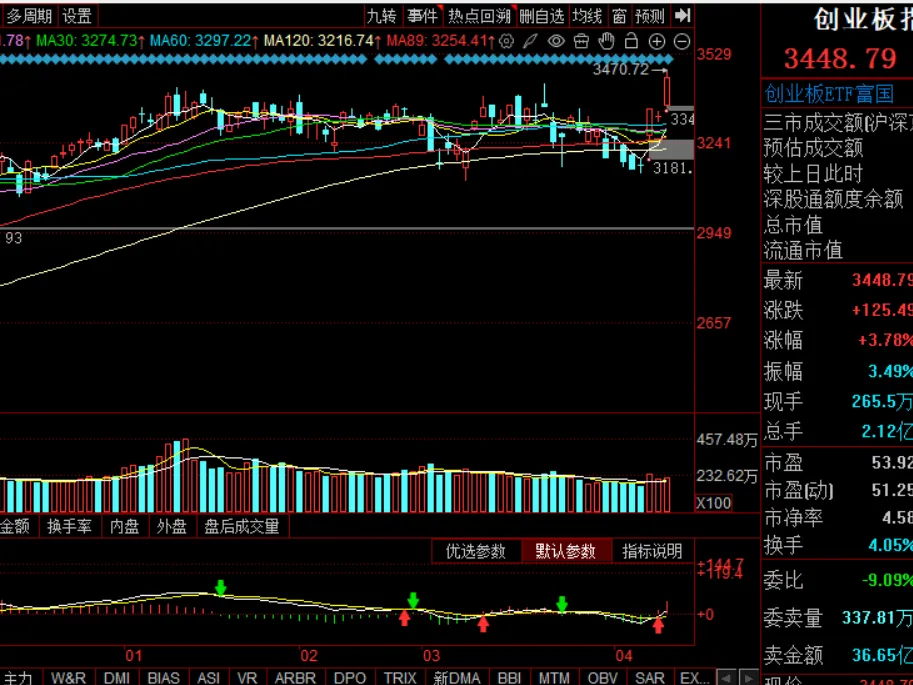Select the SAR indicator tab

coord(649,677)
